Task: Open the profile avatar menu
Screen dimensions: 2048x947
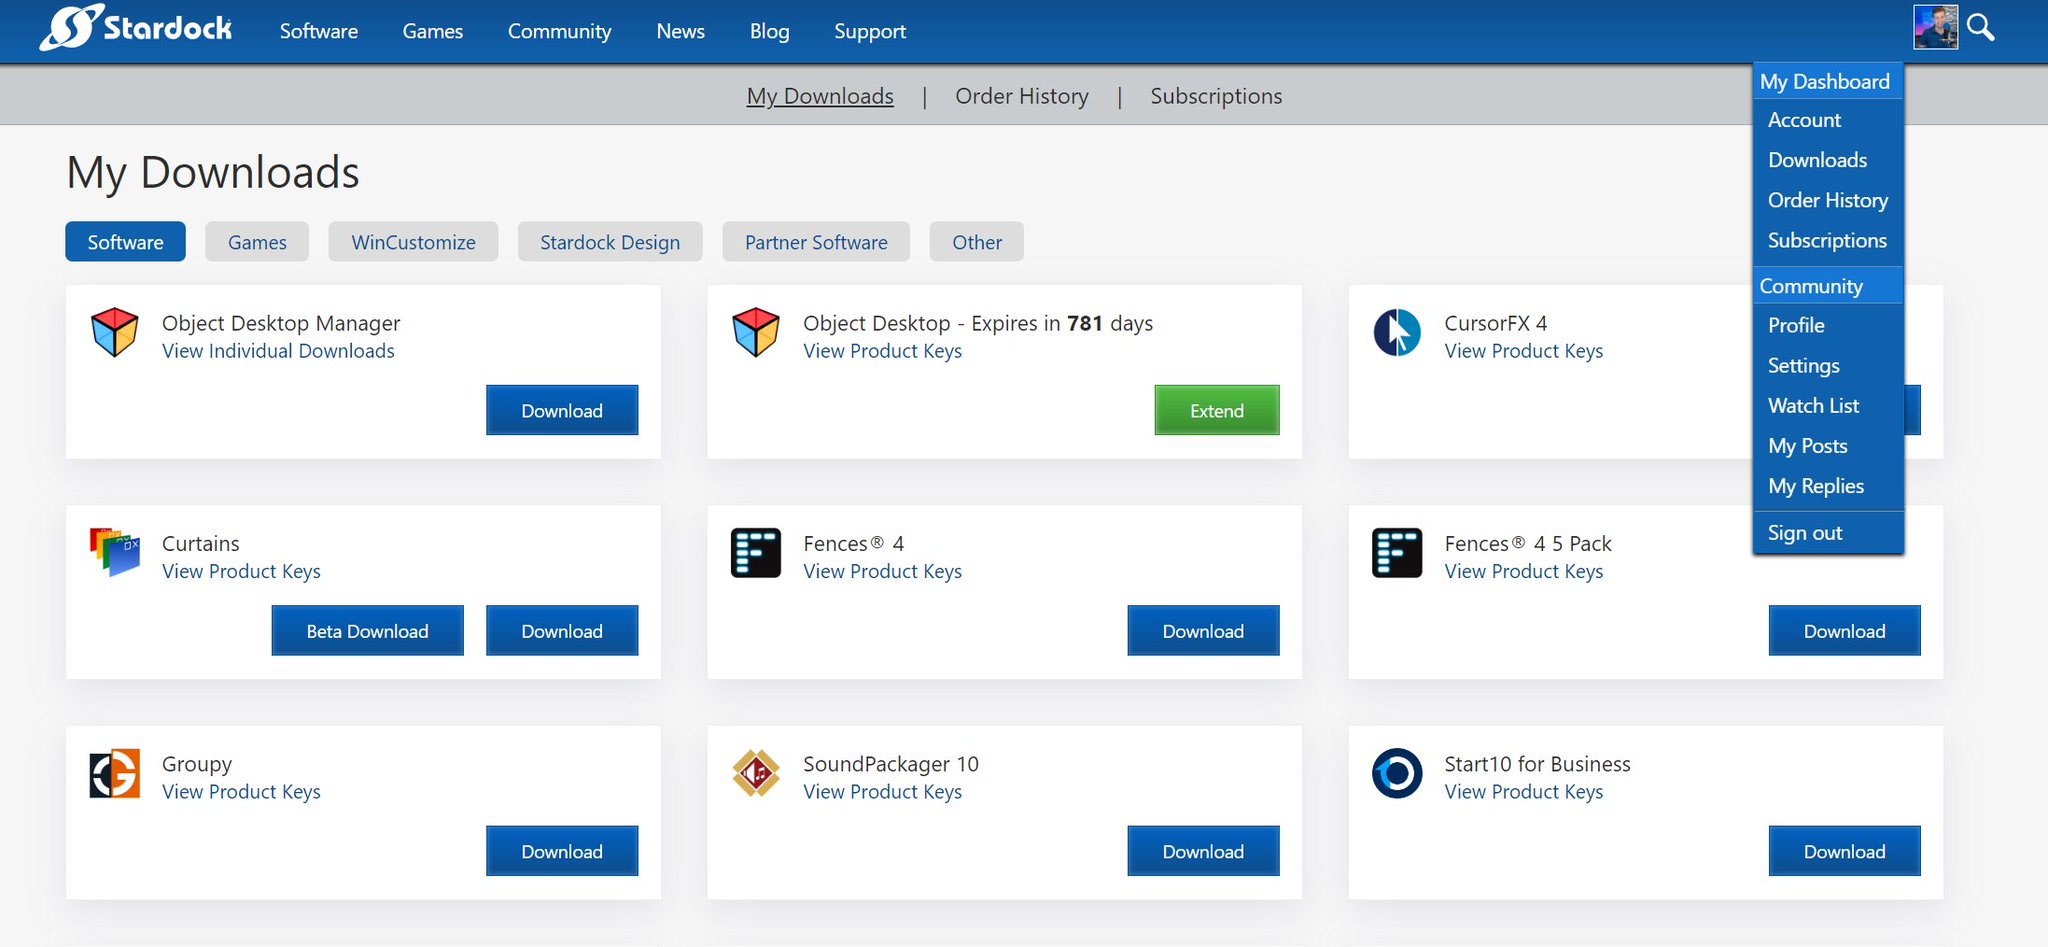Action: [x=1934, y=28]
